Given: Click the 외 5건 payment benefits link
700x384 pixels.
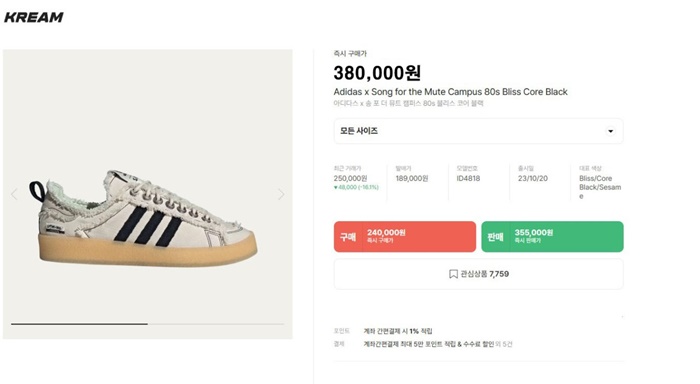Looking at the screenshot, I should click(x=504, y=344).
